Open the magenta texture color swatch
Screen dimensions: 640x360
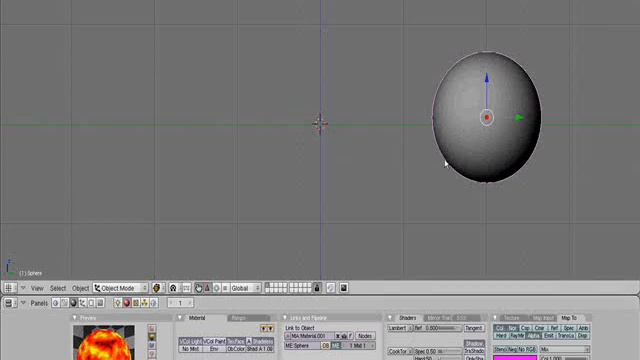pos(515,358)
